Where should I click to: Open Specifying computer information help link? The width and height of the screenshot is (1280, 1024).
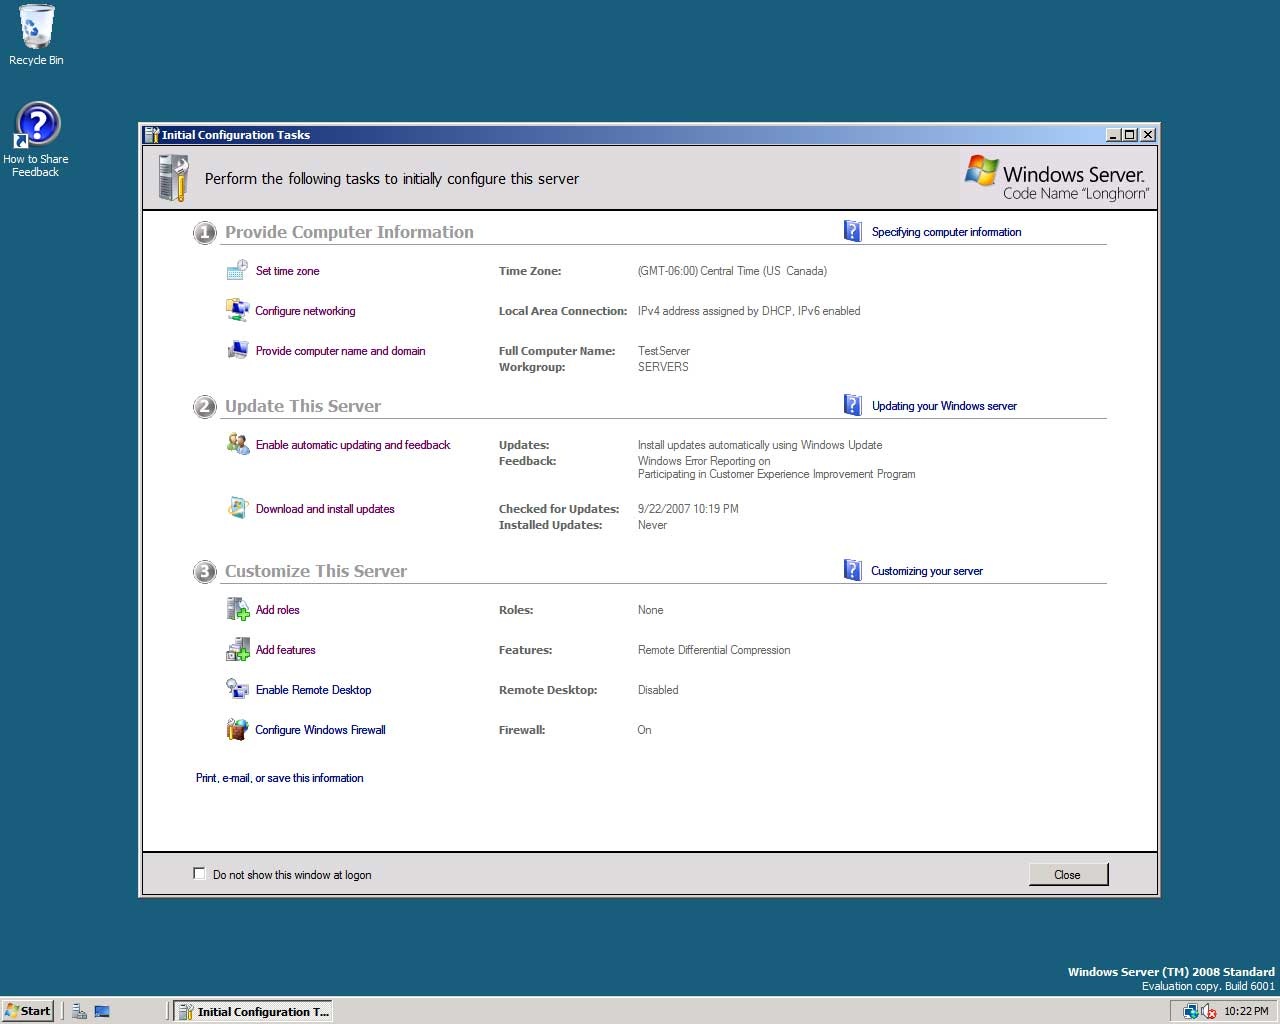946,232
